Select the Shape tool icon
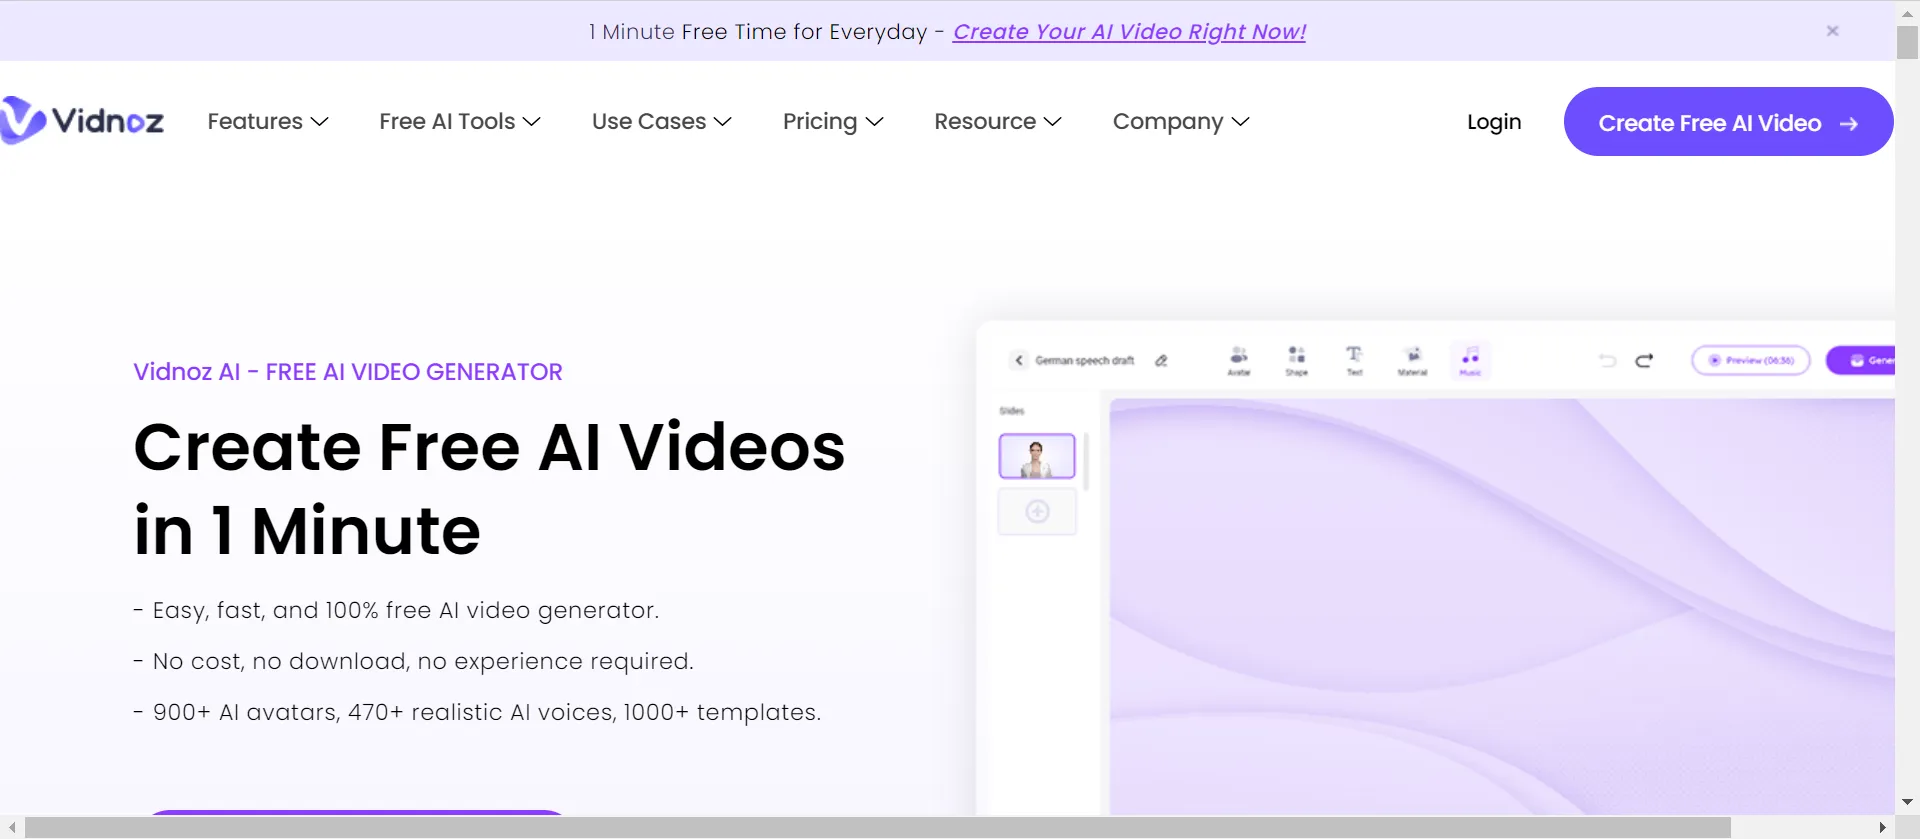Viewport: 1920px width, 839px height. [x=1297, y=360]
